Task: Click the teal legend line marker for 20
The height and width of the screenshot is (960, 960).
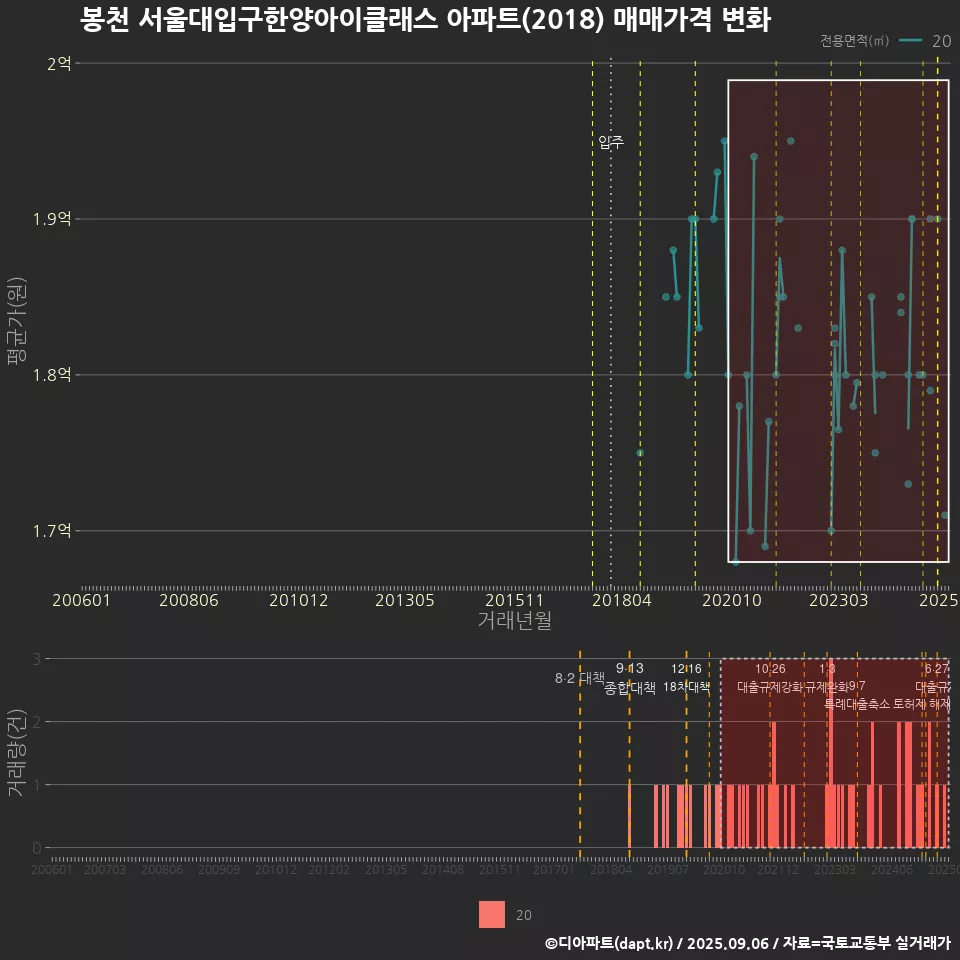Action: point(910,41)
